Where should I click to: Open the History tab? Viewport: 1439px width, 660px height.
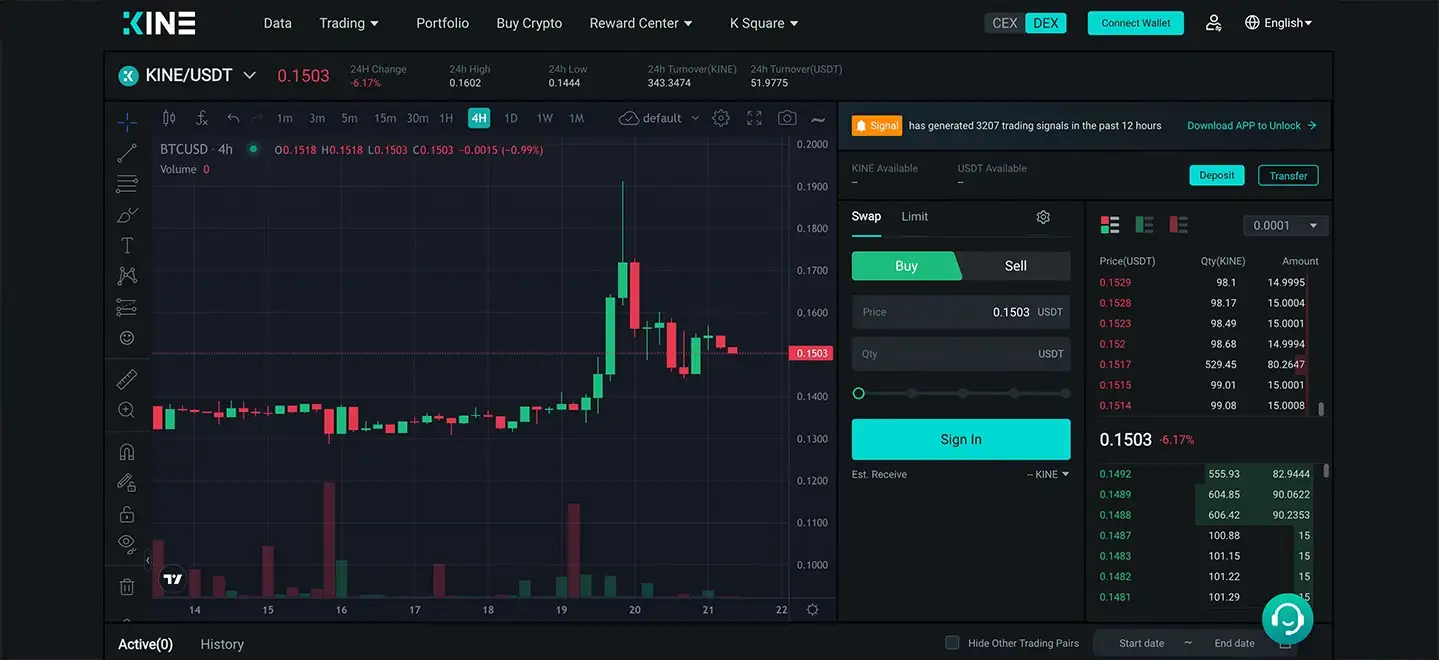coord(222,644)
